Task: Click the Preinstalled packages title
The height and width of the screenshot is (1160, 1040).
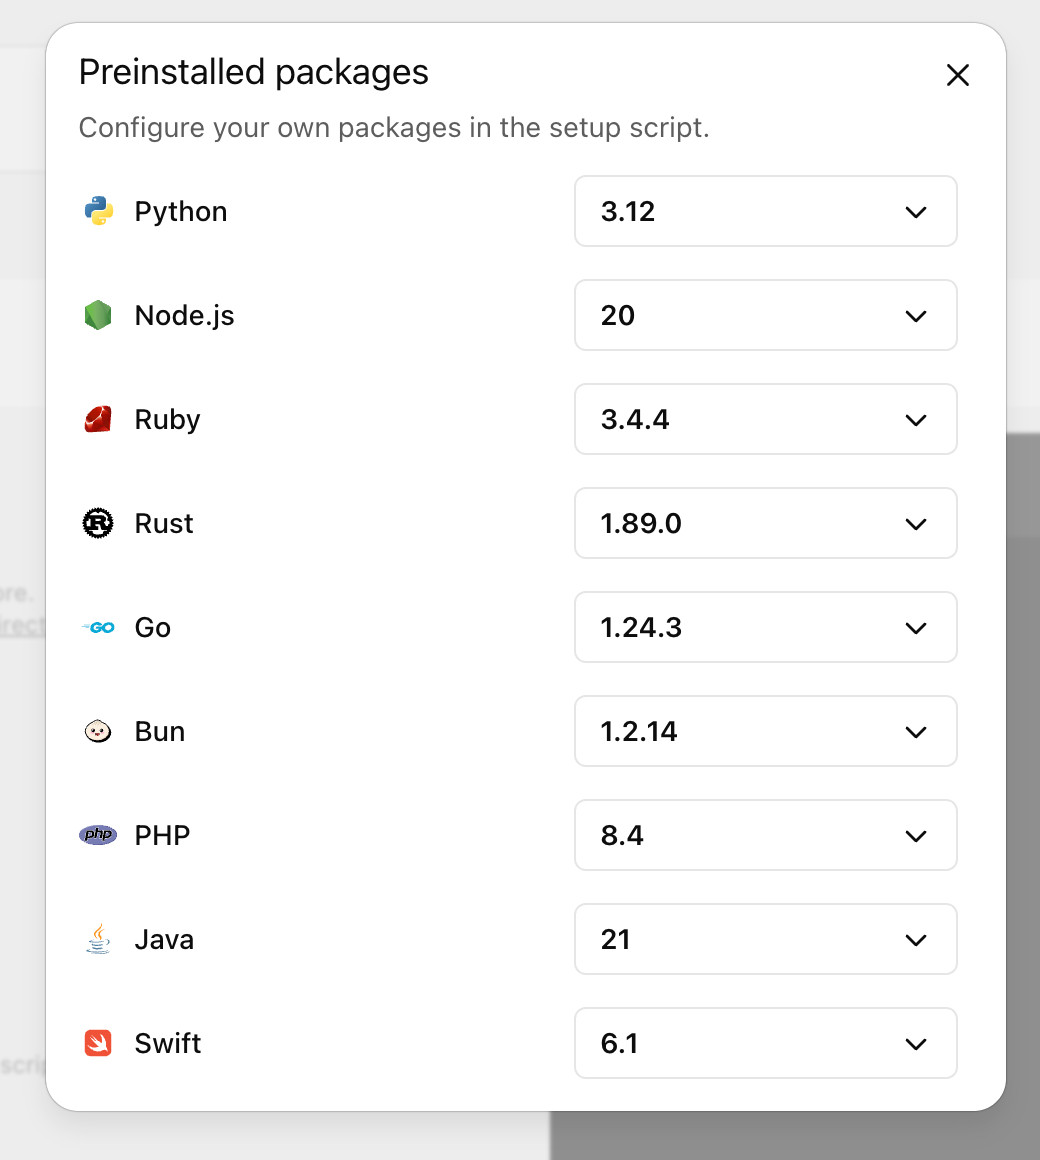Action: coord(254,72)
